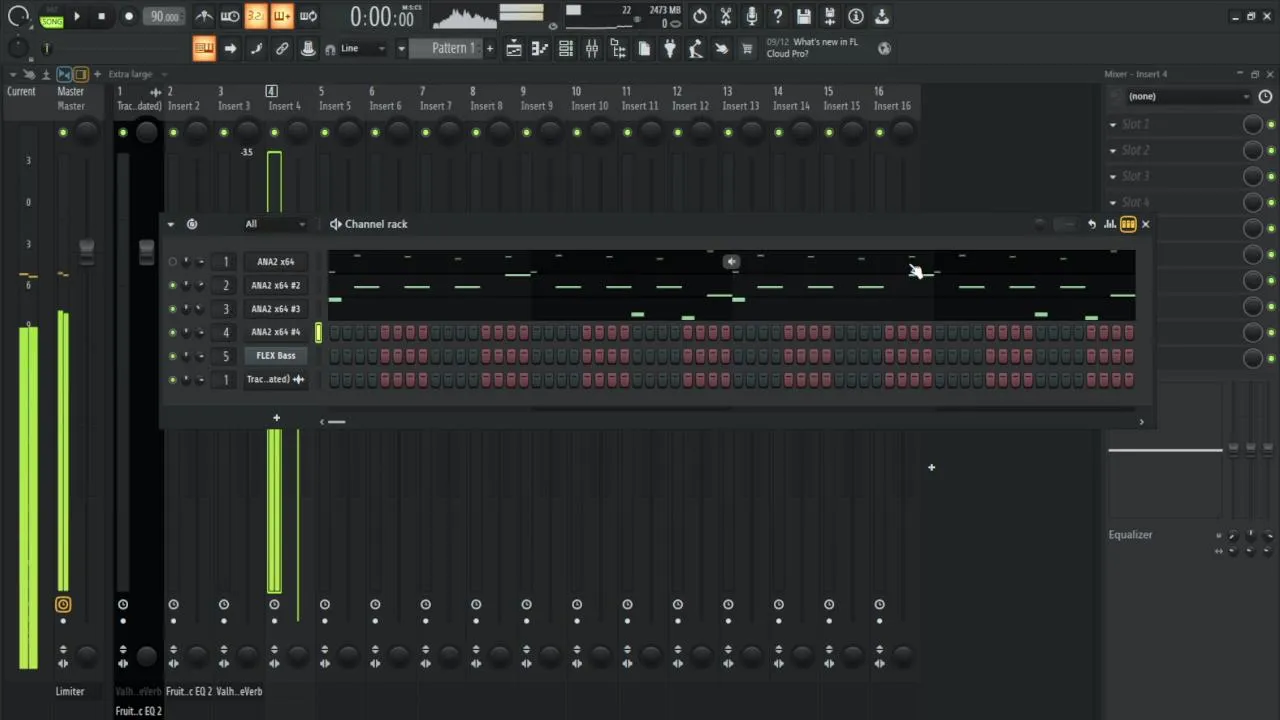Open mixer input (none) dropdown
The height and width of the screenshot is (720, 1280).
(1188, 96)
